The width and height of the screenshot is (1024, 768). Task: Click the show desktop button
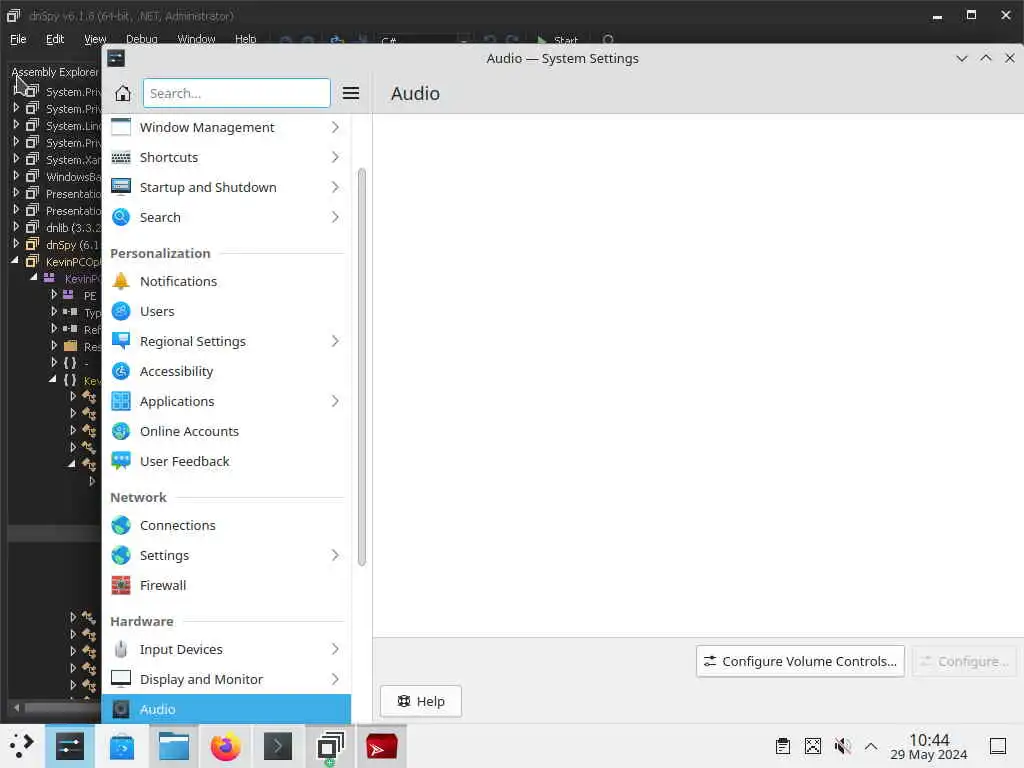pyautogui.click(x=998, y=746)
